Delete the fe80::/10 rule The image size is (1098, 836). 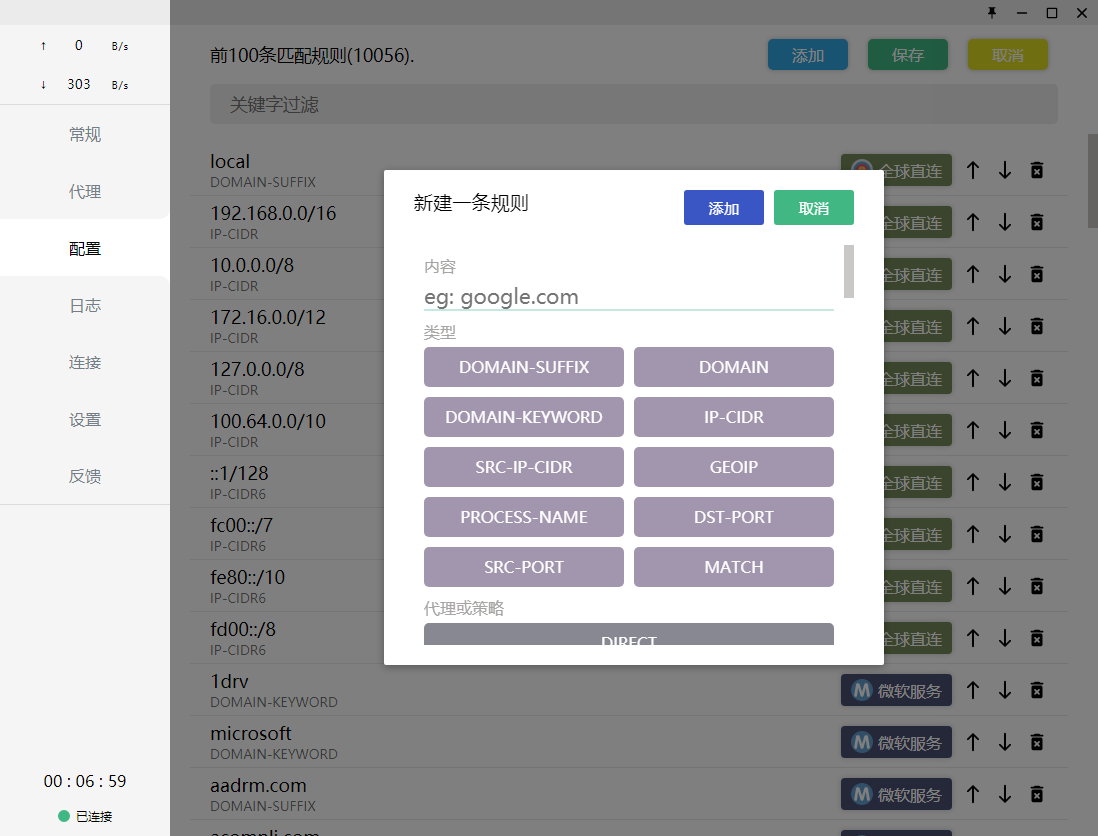[1037, 586]
